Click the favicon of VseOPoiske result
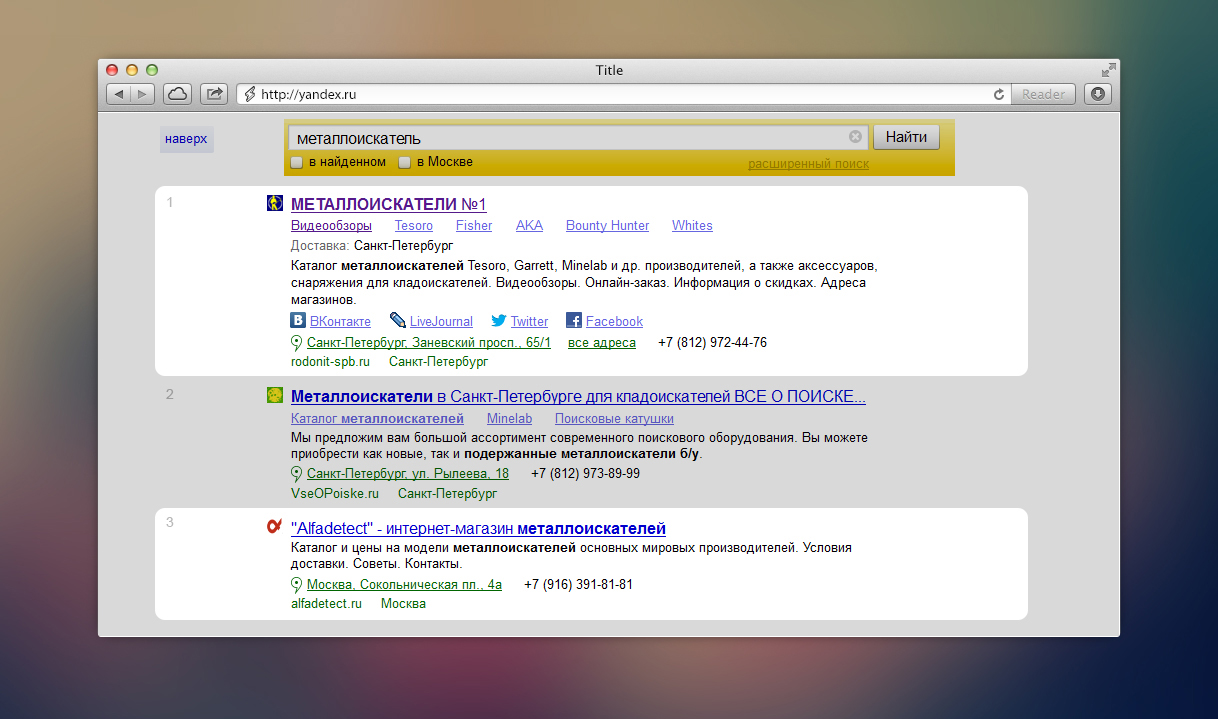The height and width of the screenshot is (719, 1218). pyautogui.click(x=275, y=396)
